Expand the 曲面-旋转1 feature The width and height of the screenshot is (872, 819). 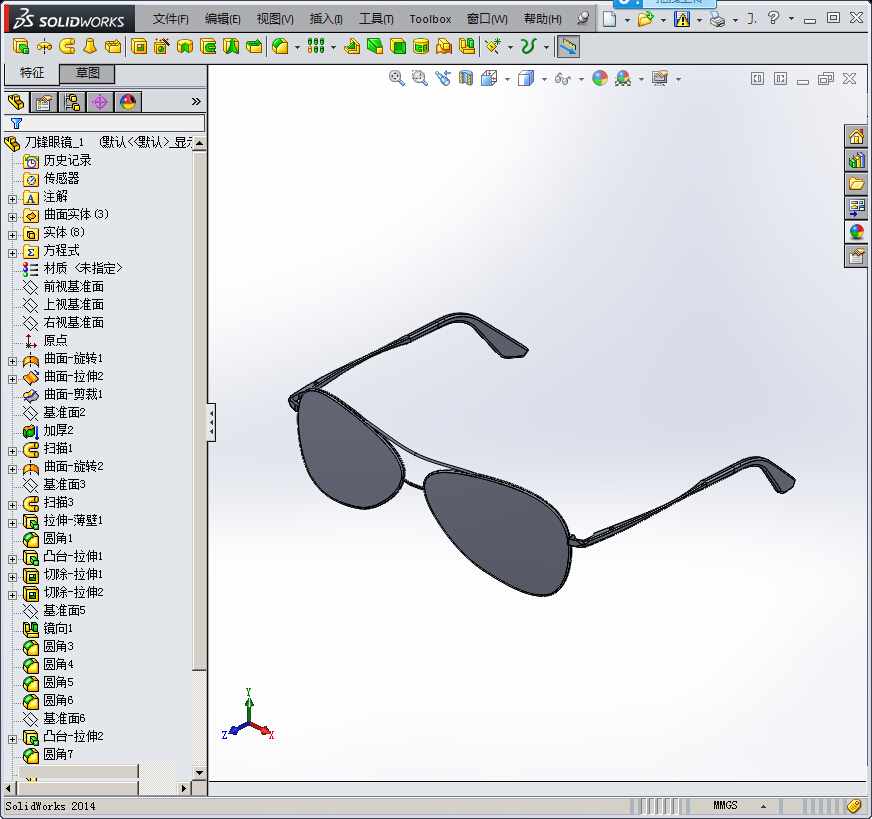[x=12, y=361]
